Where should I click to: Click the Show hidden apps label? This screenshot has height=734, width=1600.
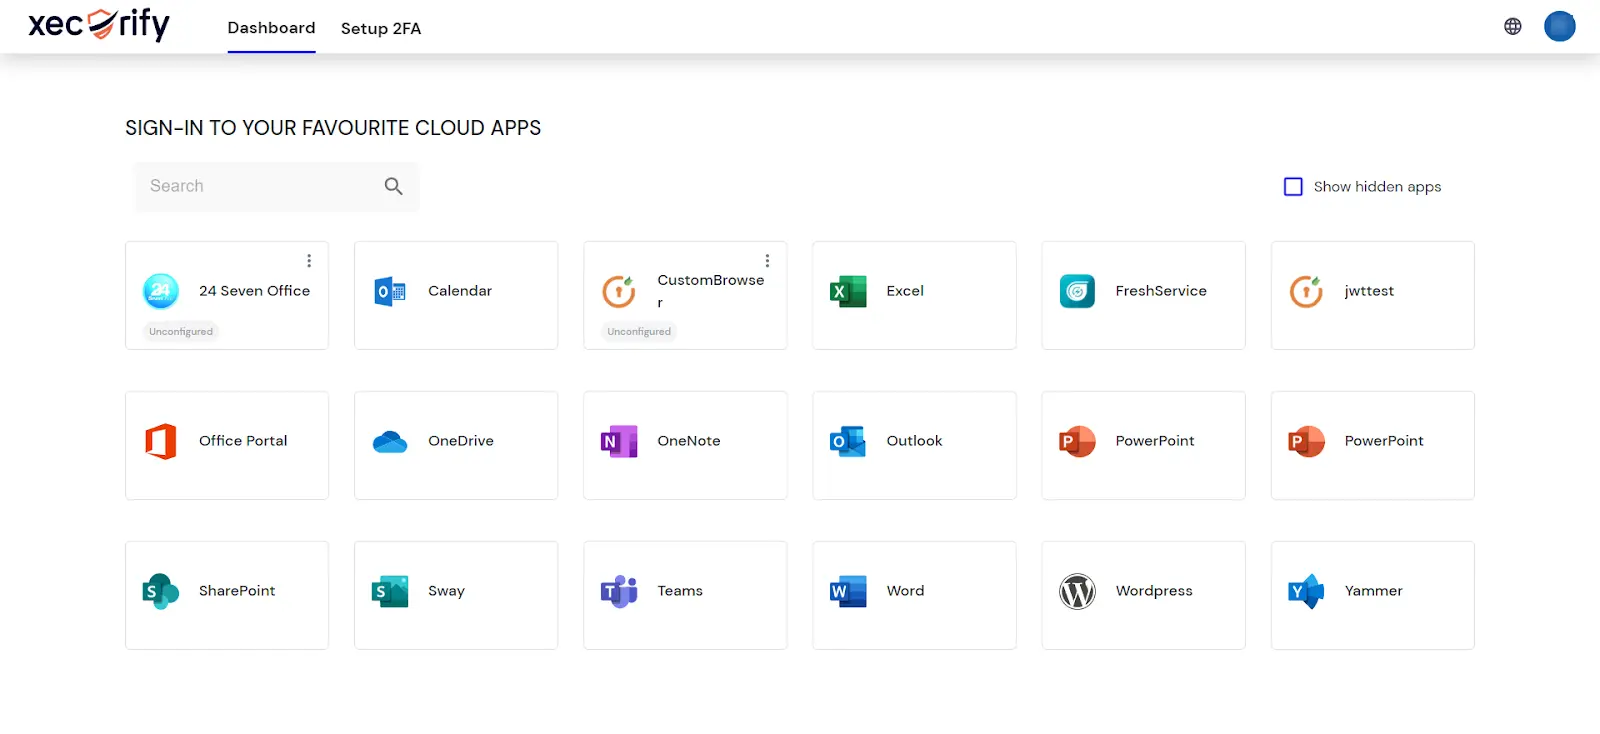[1377, 187]
